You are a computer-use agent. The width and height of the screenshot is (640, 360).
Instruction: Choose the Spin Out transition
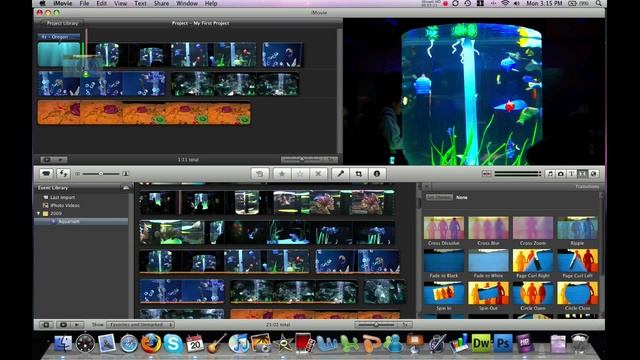488,296
